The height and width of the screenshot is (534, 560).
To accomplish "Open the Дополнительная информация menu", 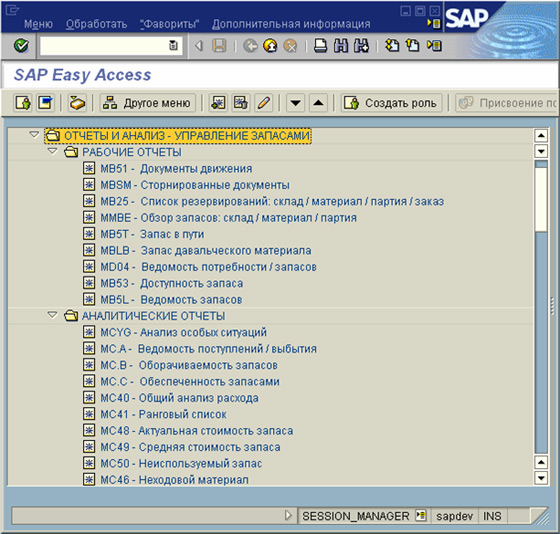I will tap(291, 24).
